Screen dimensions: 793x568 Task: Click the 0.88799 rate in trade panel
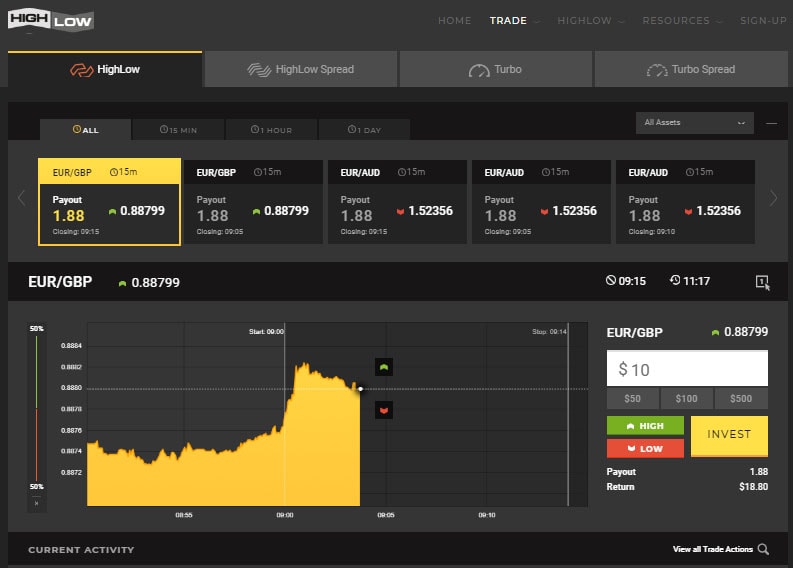(x=746, y=332)
